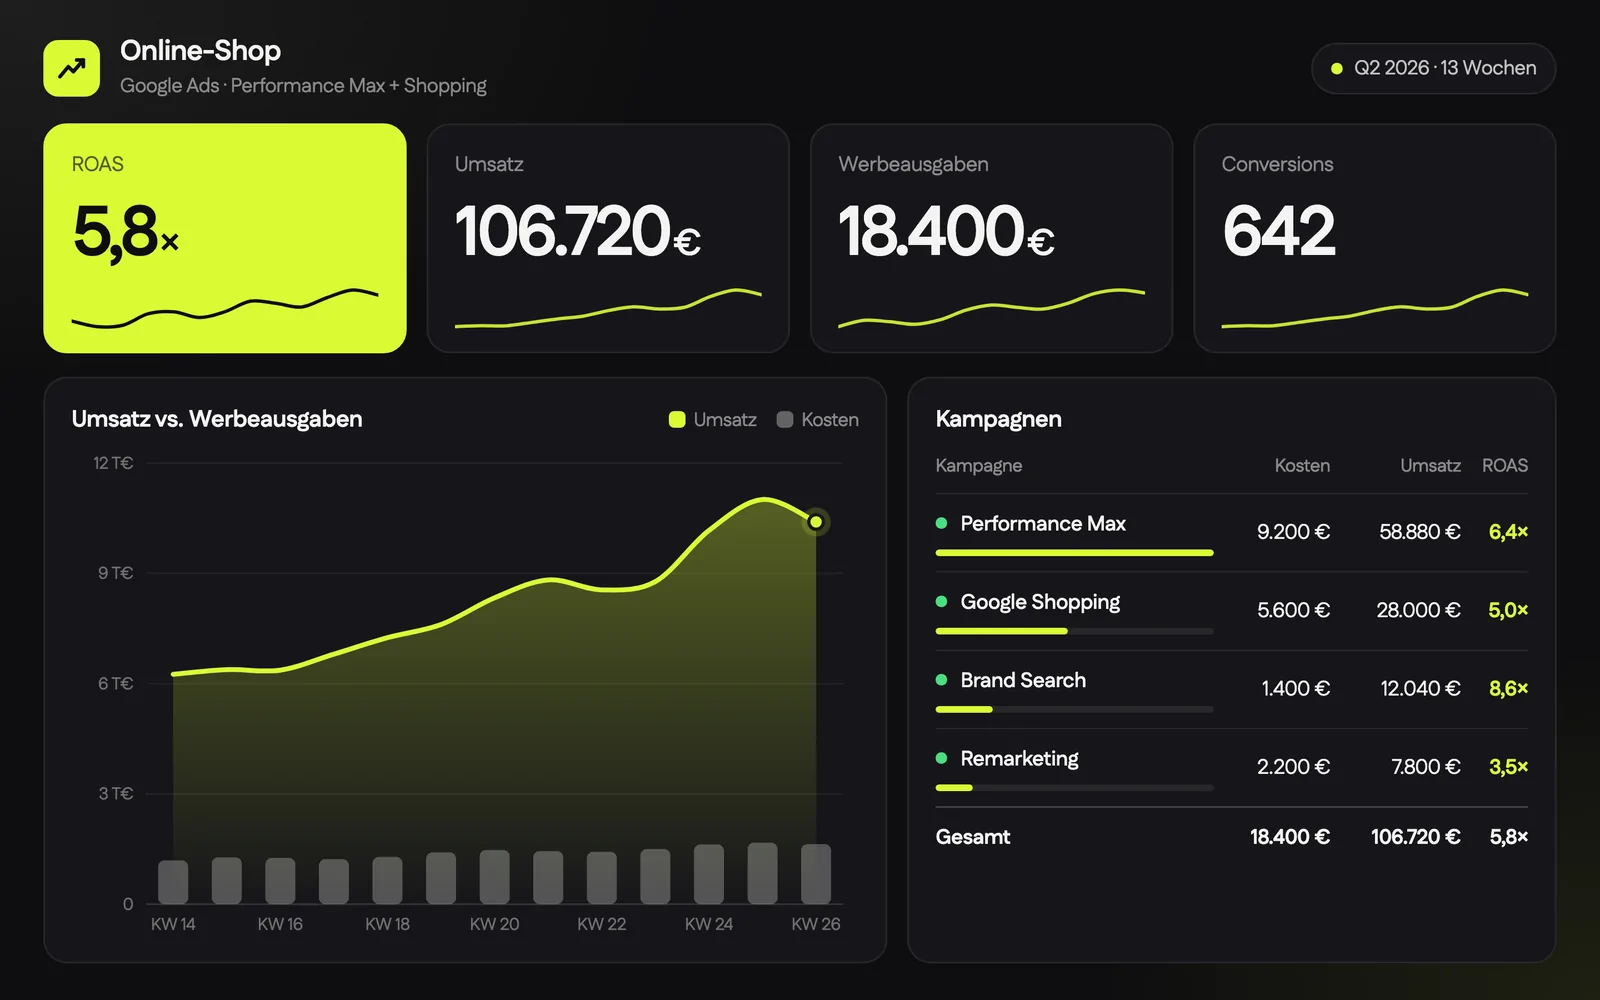Click the 8,6× ROAS value

click(x=1508, y=688)
